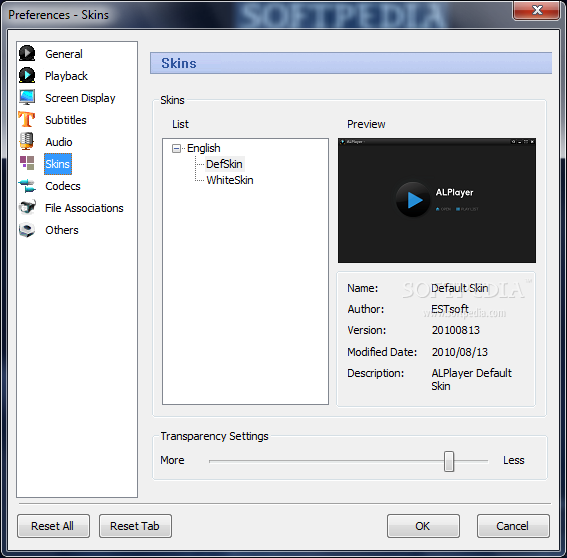Open the General preferences page
This screenshot has height=558, width=567.
pos(64,54)
